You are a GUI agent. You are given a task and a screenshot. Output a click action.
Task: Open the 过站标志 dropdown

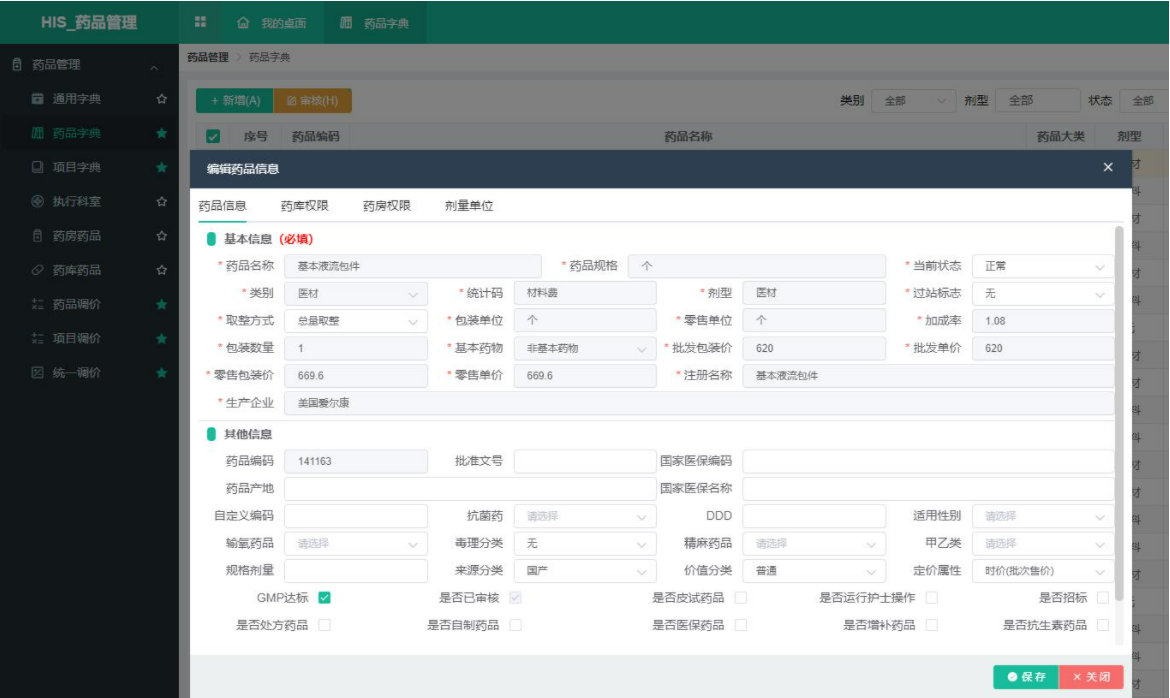1043,293
